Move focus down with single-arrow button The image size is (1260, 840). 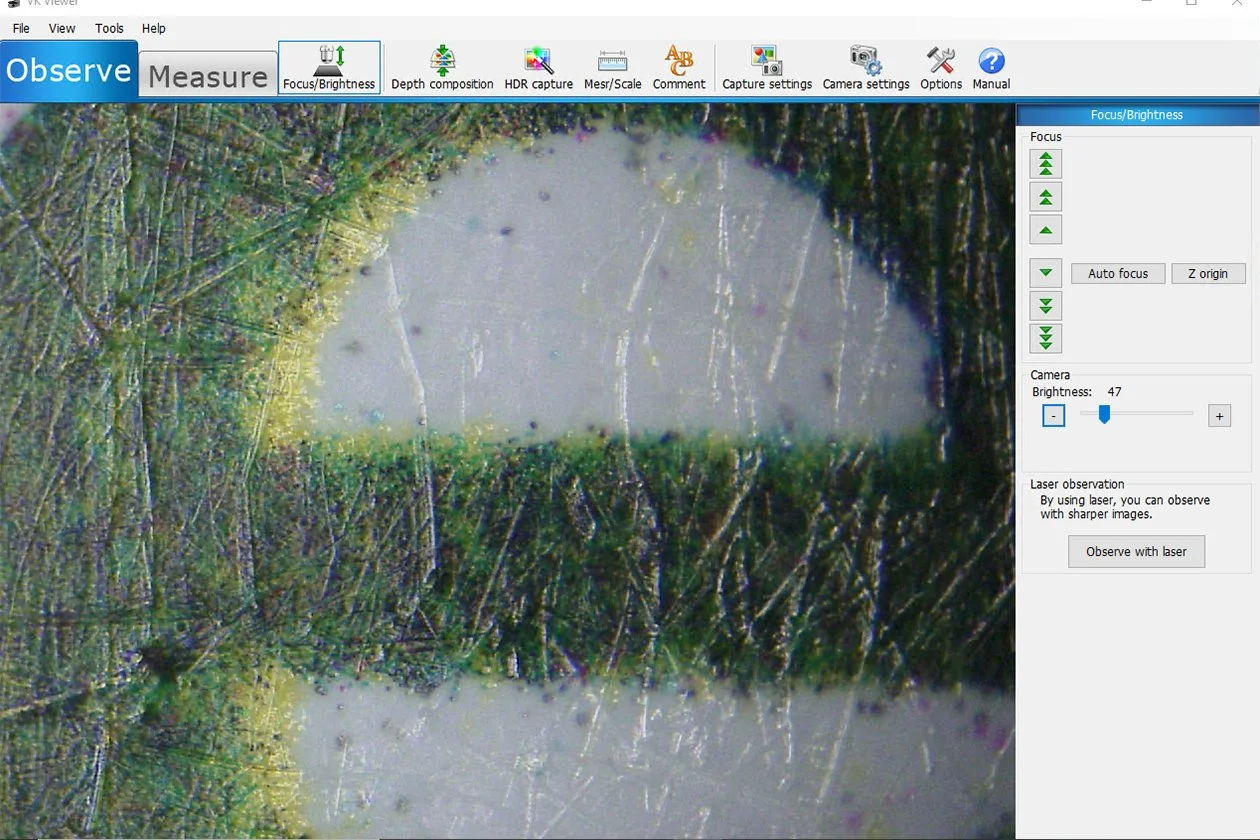click(x=1046, y=272)
